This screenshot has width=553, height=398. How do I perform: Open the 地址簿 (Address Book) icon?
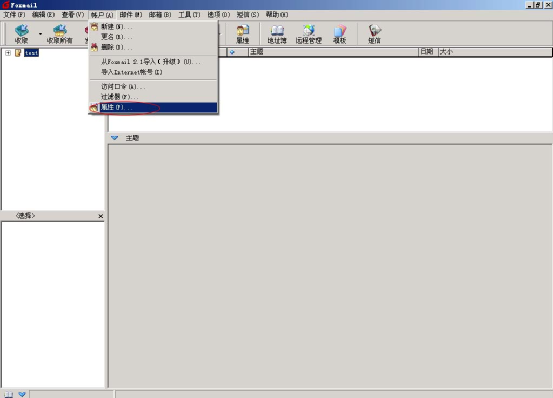[x=277, y=34]
